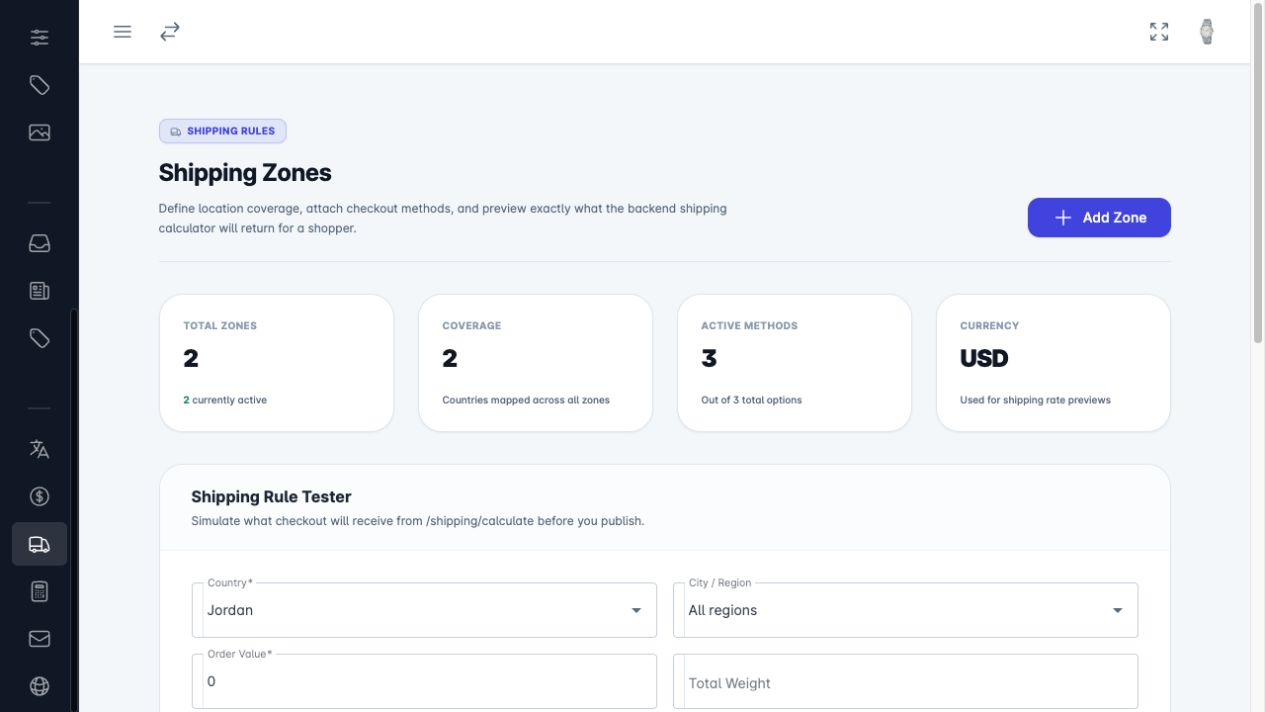Open the City / Region dropdown
The image size is (1265, 712).
[905, 610]
